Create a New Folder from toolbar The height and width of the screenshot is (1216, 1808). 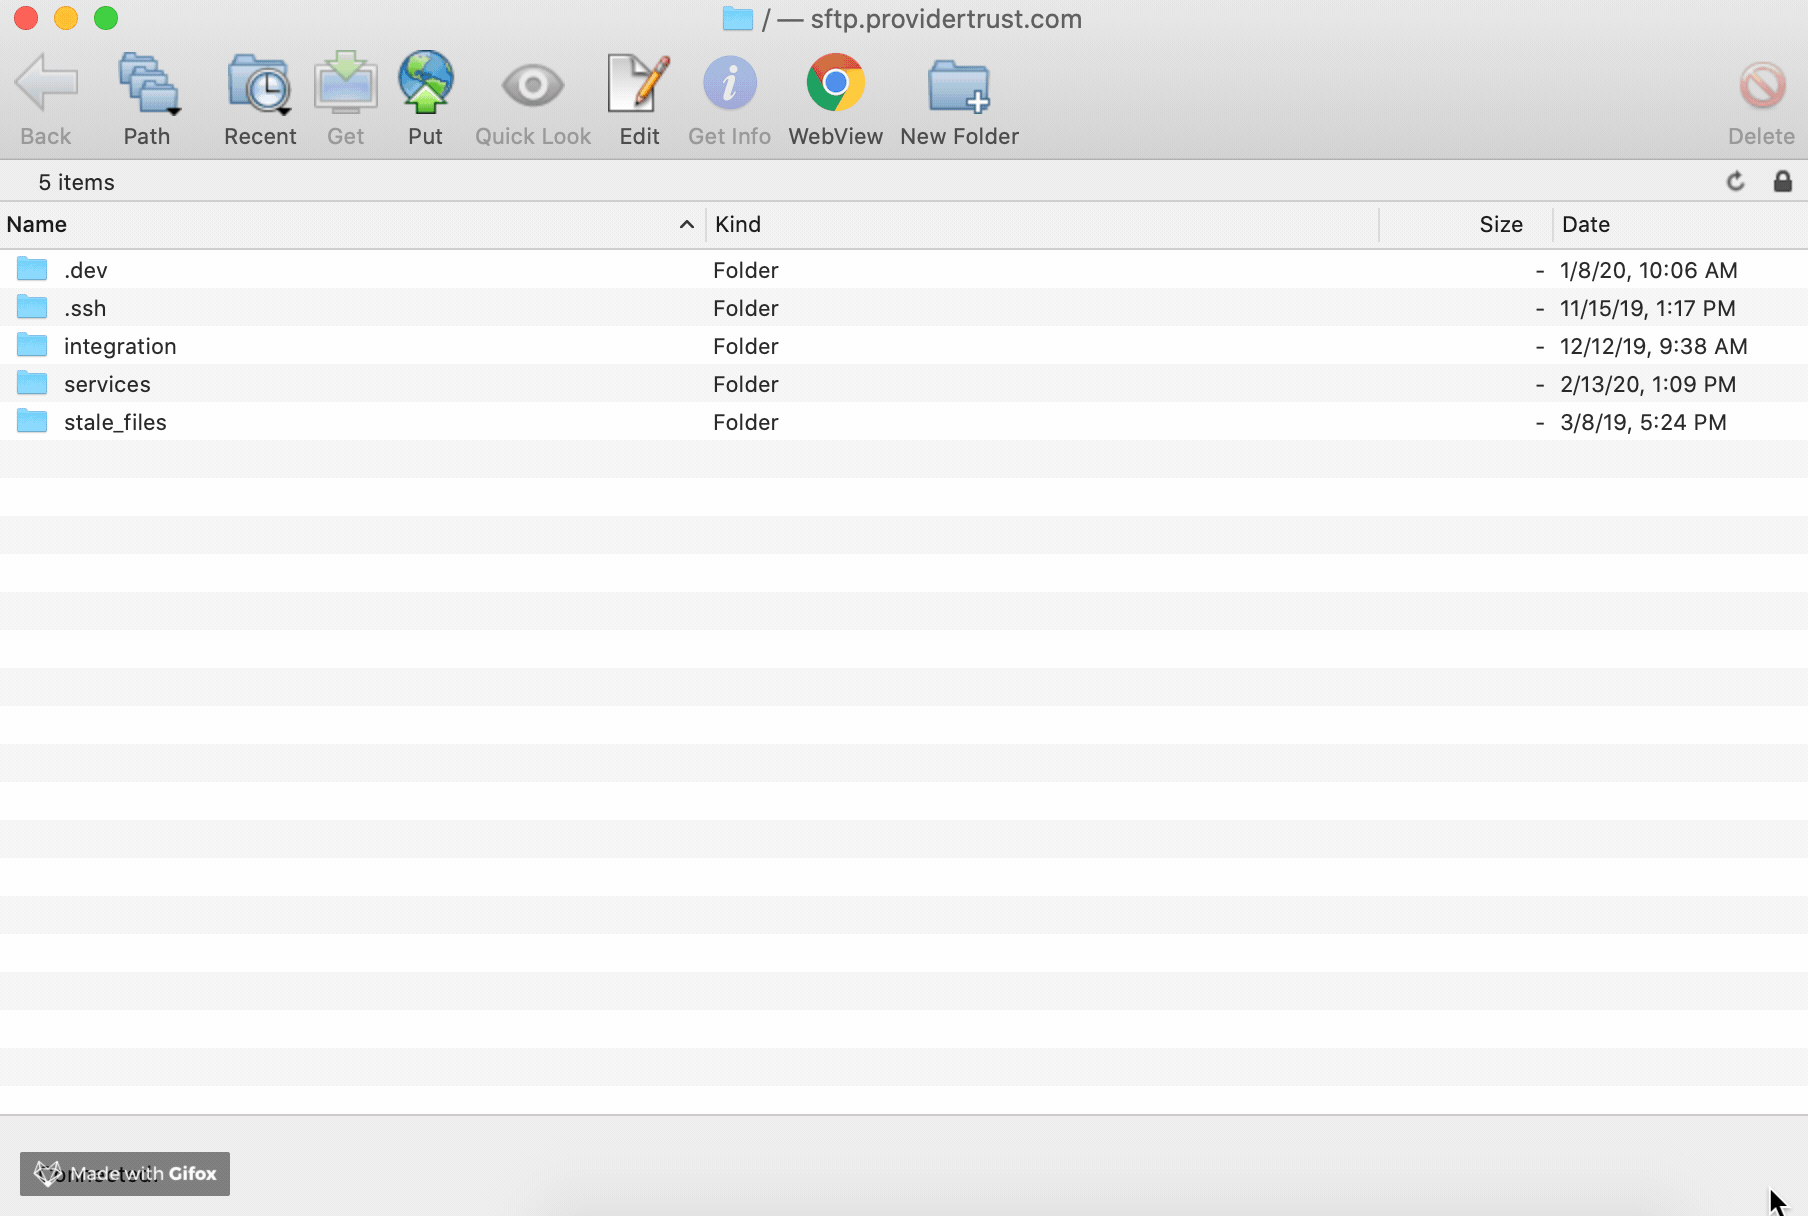coord(959,86)
